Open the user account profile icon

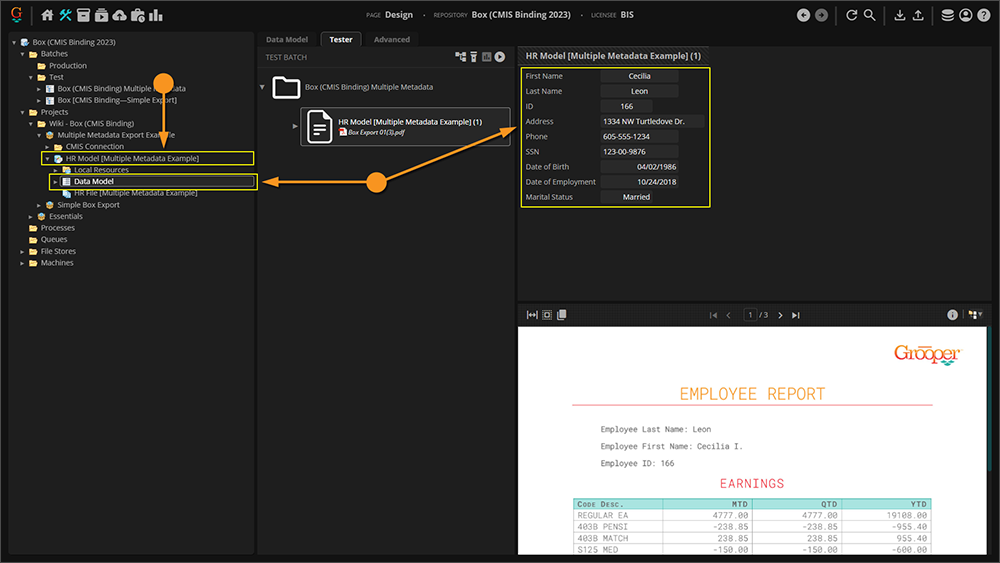[x=965, y=15]
